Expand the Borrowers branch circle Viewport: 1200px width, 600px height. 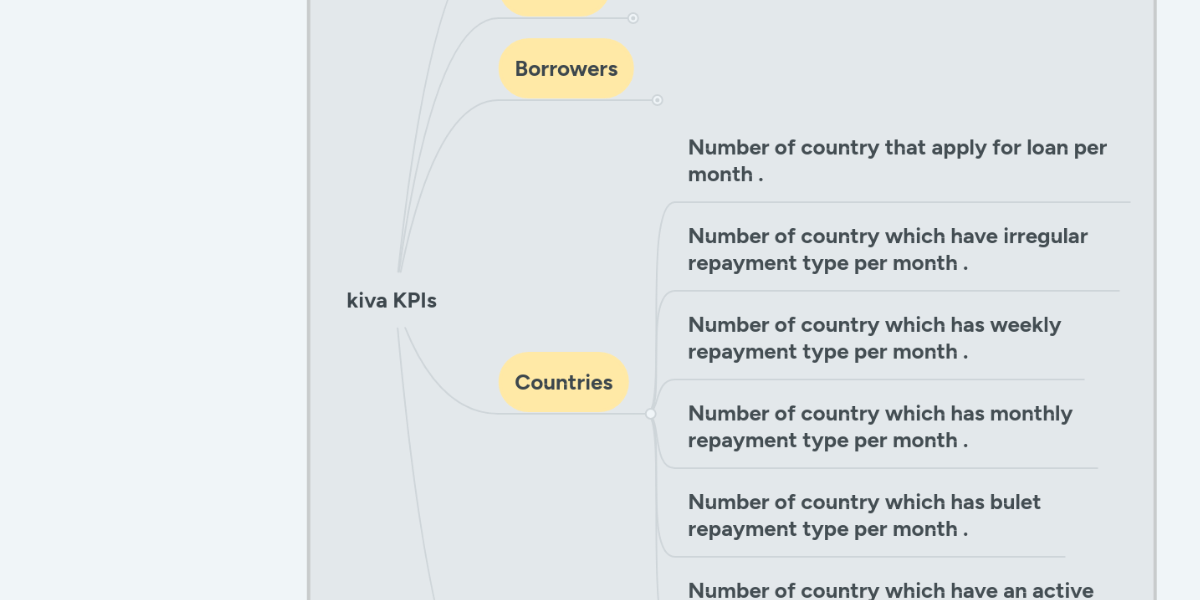click(x=657, y=100)
